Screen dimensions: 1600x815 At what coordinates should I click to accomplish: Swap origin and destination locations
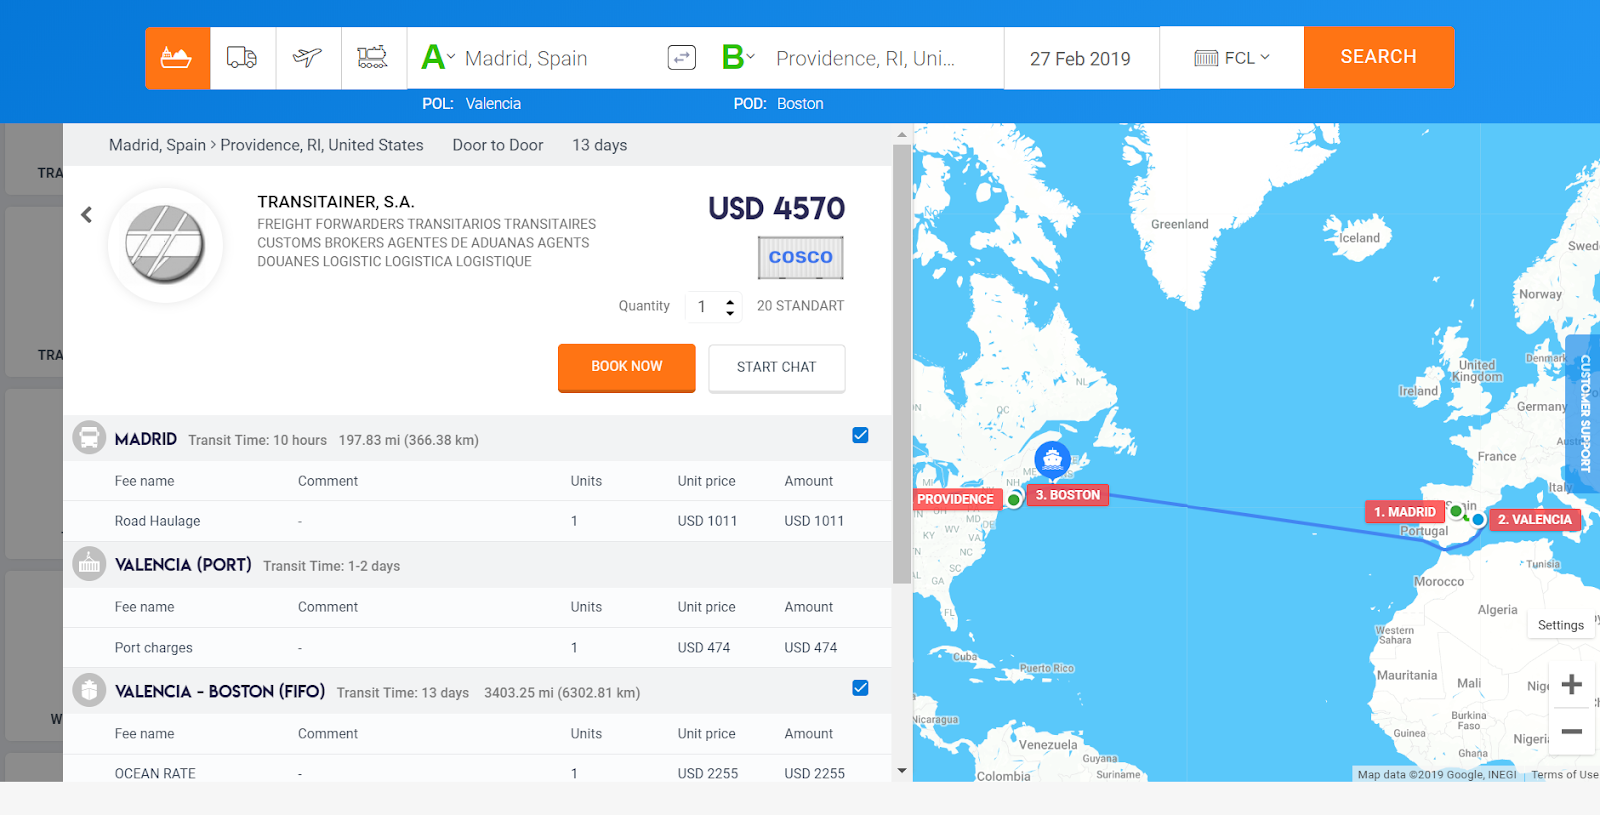pyautogui.click(x=681, y=58)
